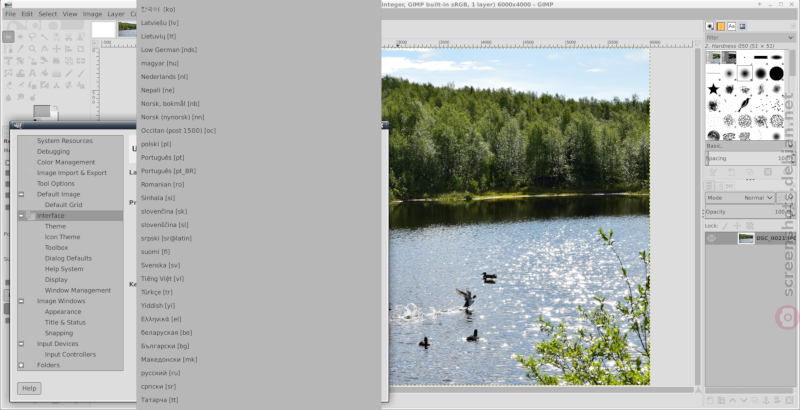Viewport: 800px width, 410px height.
Task: Select the Smudge tool
Action: 20,97
